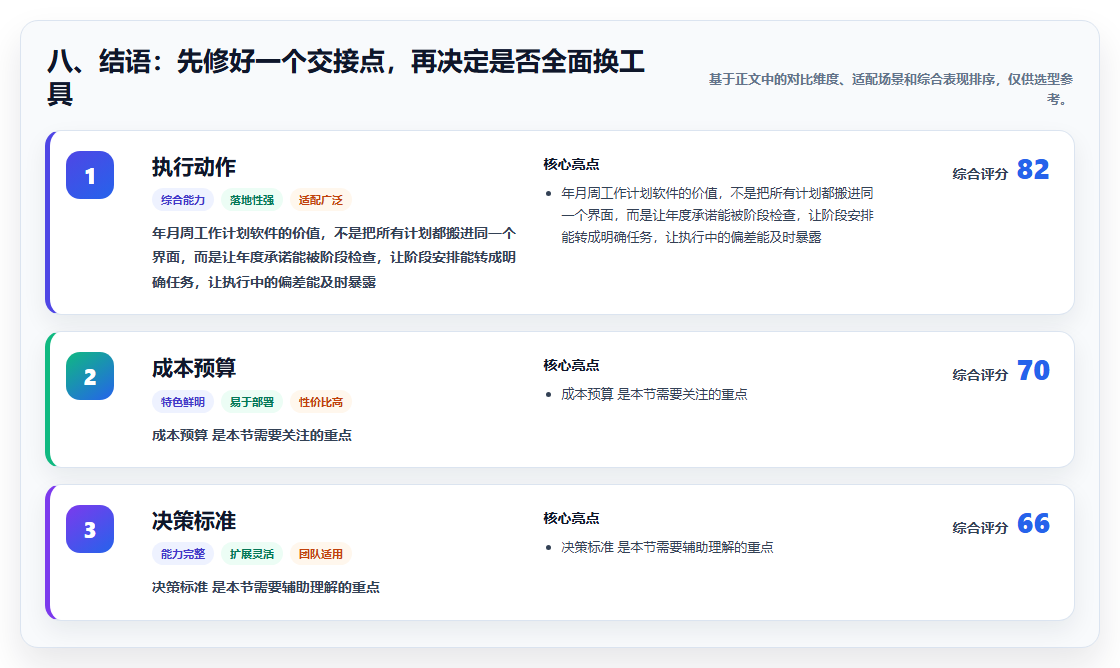This screenshot has height=668, width=1120.
Task: Click the 性价比高 tag
Action: point(321,402)
